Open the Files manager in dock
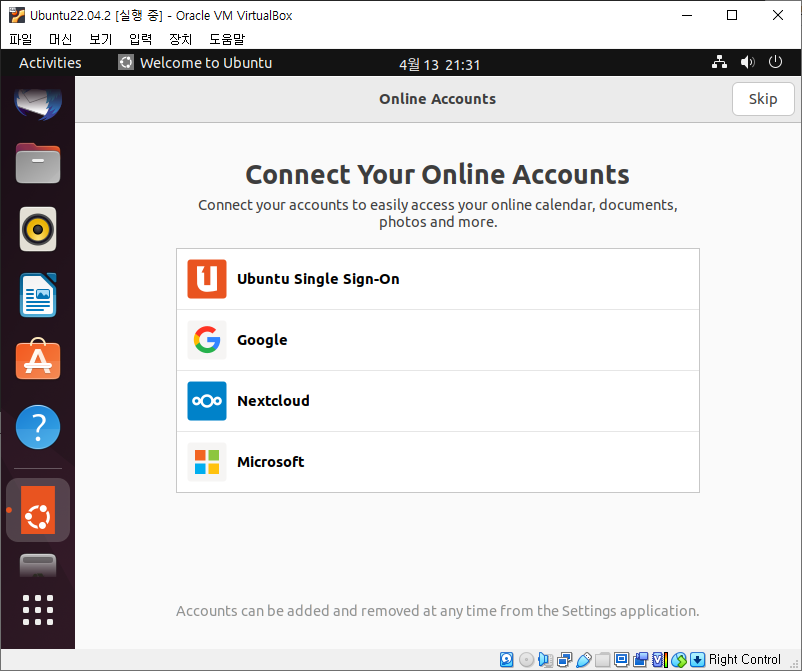 click(x=38, y=163)
